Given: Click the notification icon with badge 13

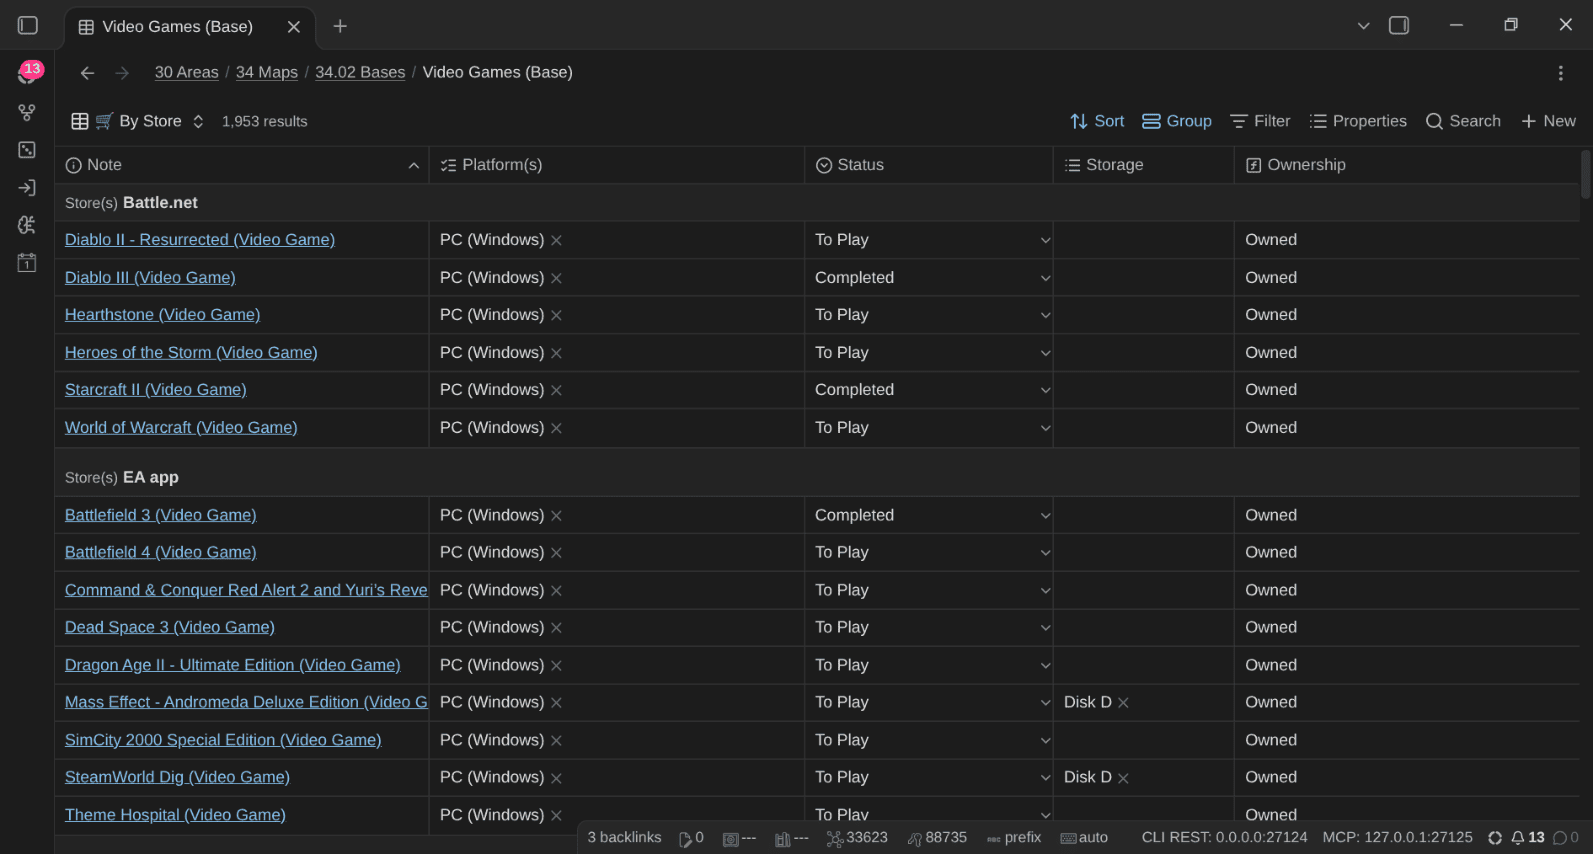Looking at the screenshot, I should coord(28,73).
